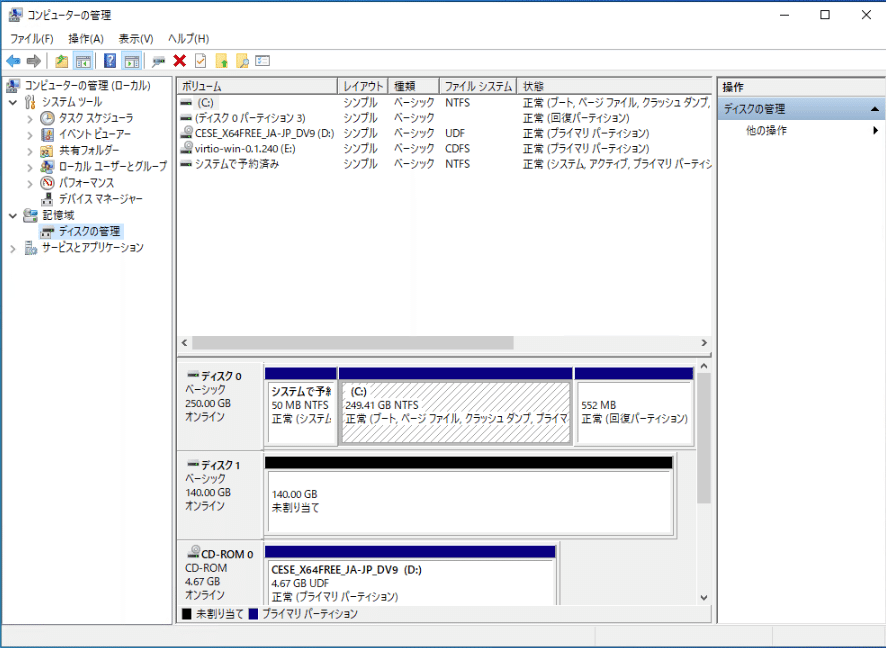Image resolution: width=886 pixels, height=648 pixels.
Task: Select the 249.41 GB (C:) partition block
Action: (x=455, y=412)
